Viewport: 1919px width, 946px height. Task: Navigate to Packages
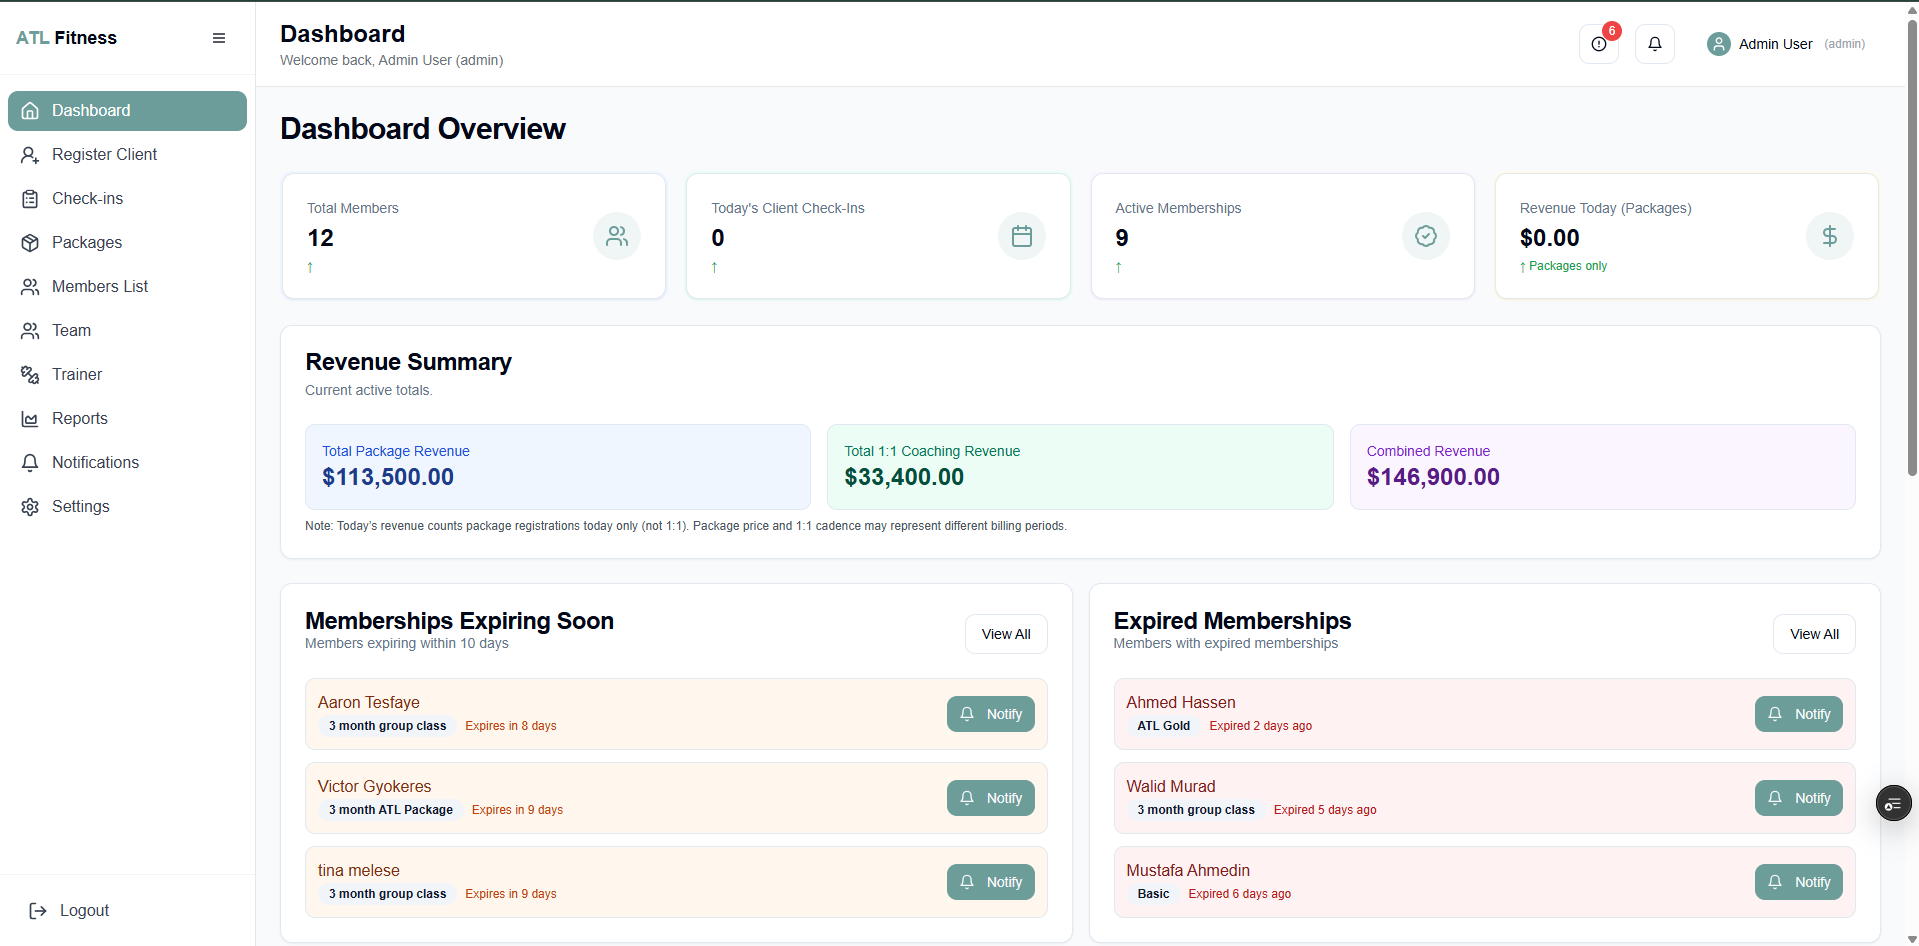click(127, 243)
